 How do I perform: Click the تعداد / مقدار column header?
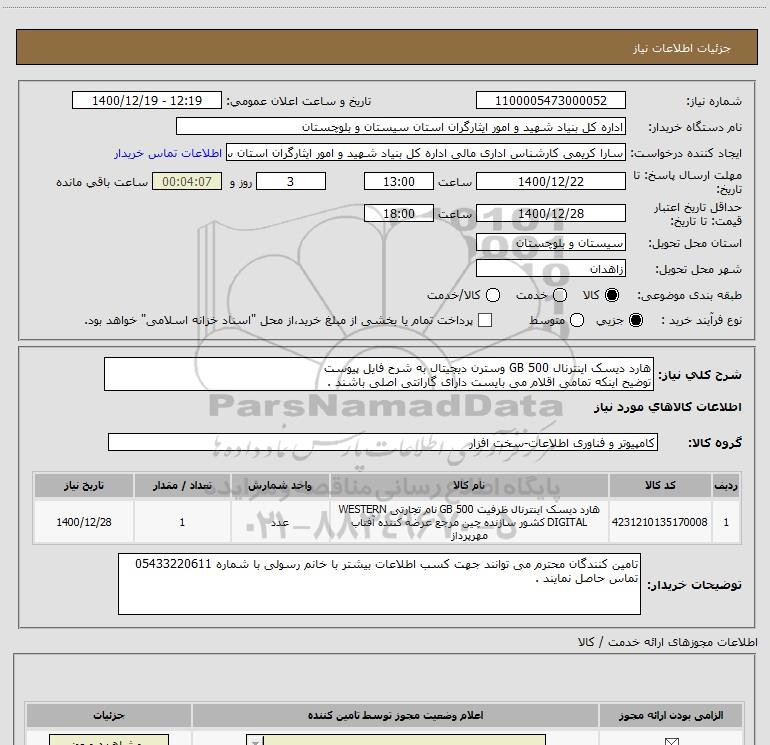click(182, 485)
